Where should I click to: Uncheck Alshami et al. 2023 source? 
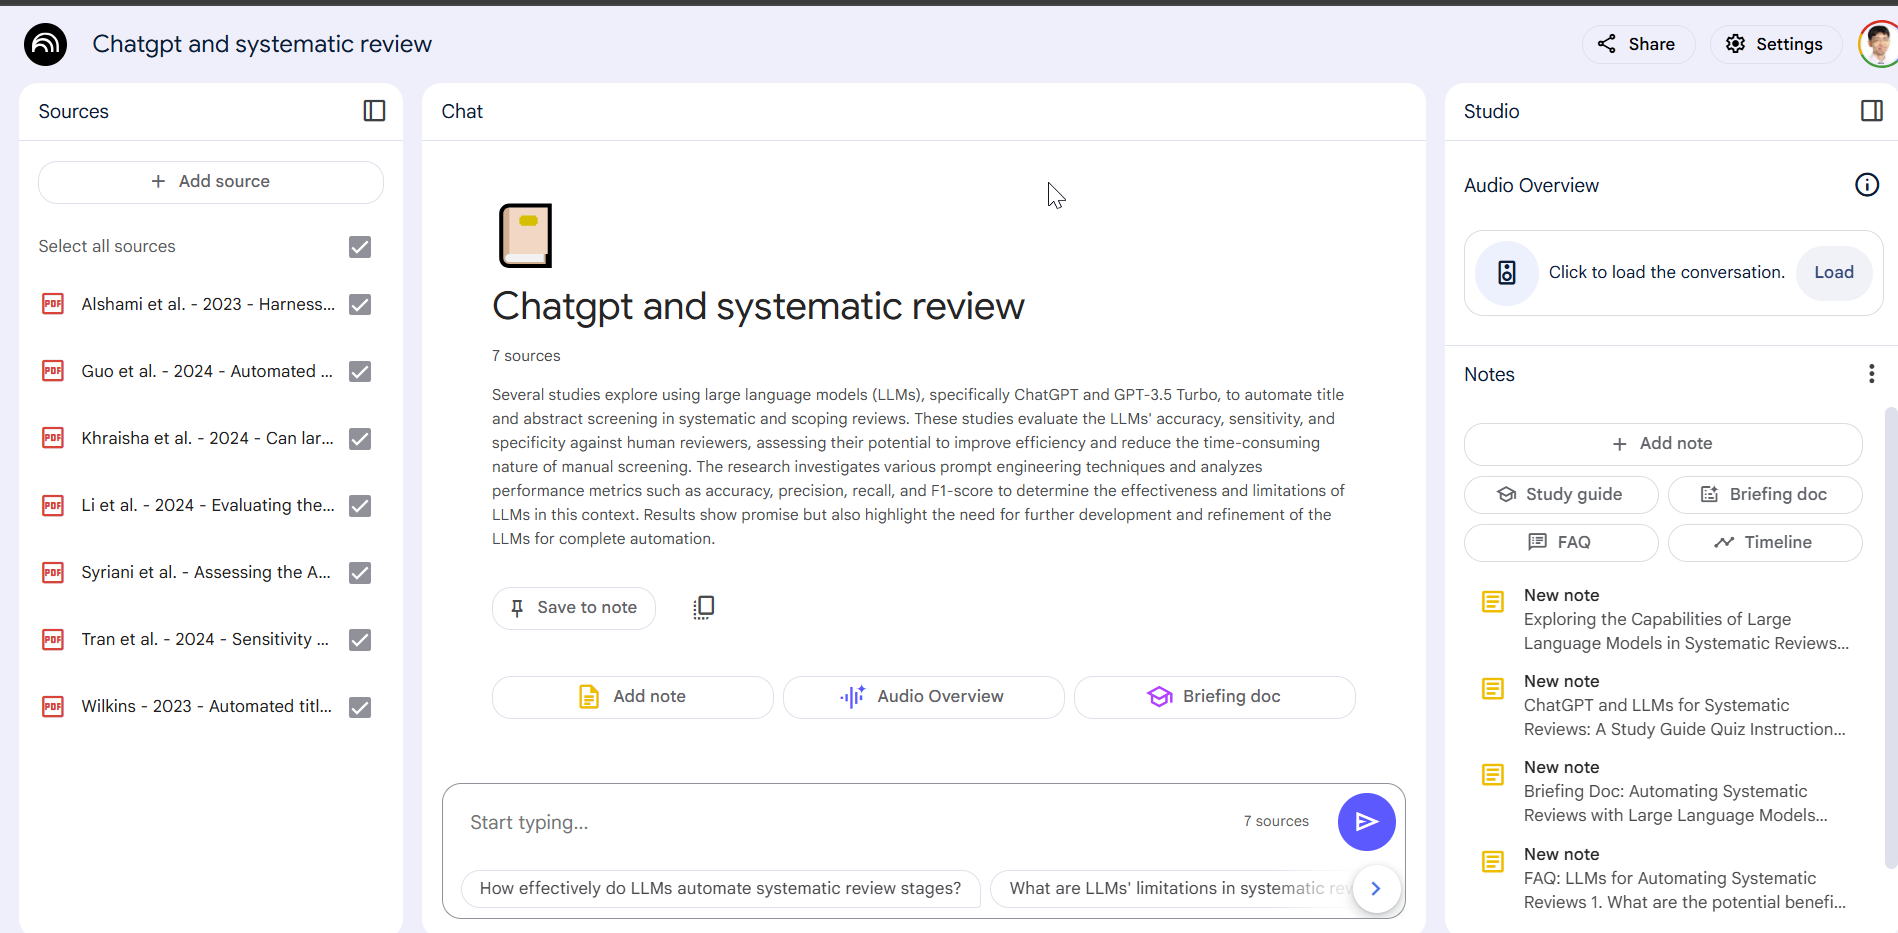[360, 304]
